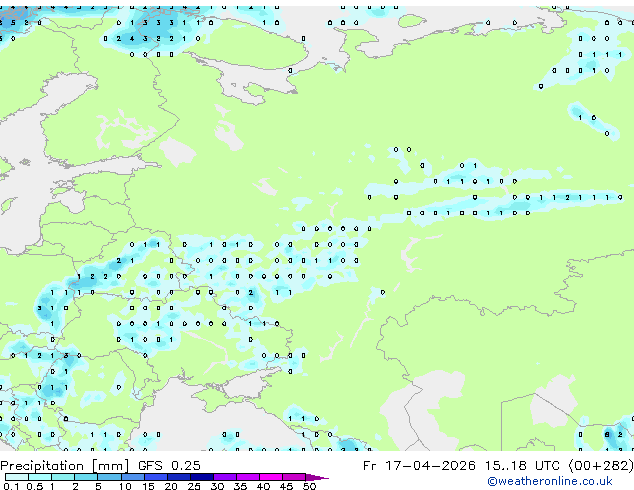Click the 0.5–1 mm legend color swatch

point(40,477)
